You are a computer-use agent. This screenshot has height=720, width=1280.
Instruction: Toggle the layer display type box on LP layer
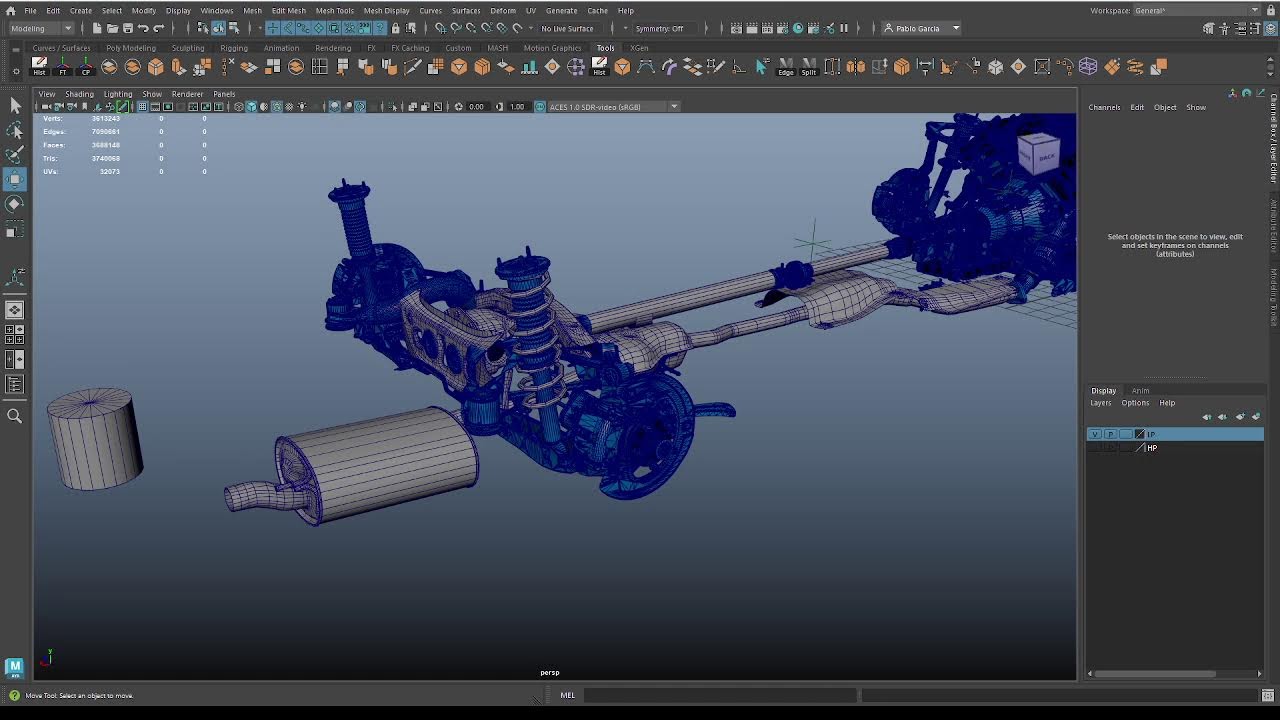pyautogui.click(x=1125, y=434)
